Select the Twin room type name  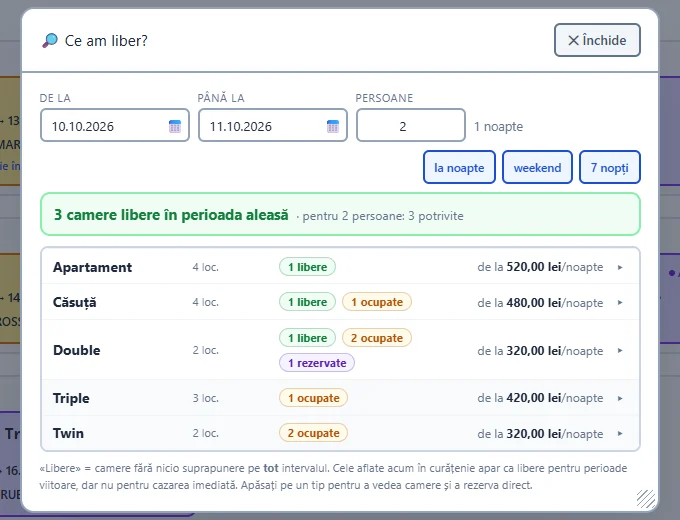(68, 433)
